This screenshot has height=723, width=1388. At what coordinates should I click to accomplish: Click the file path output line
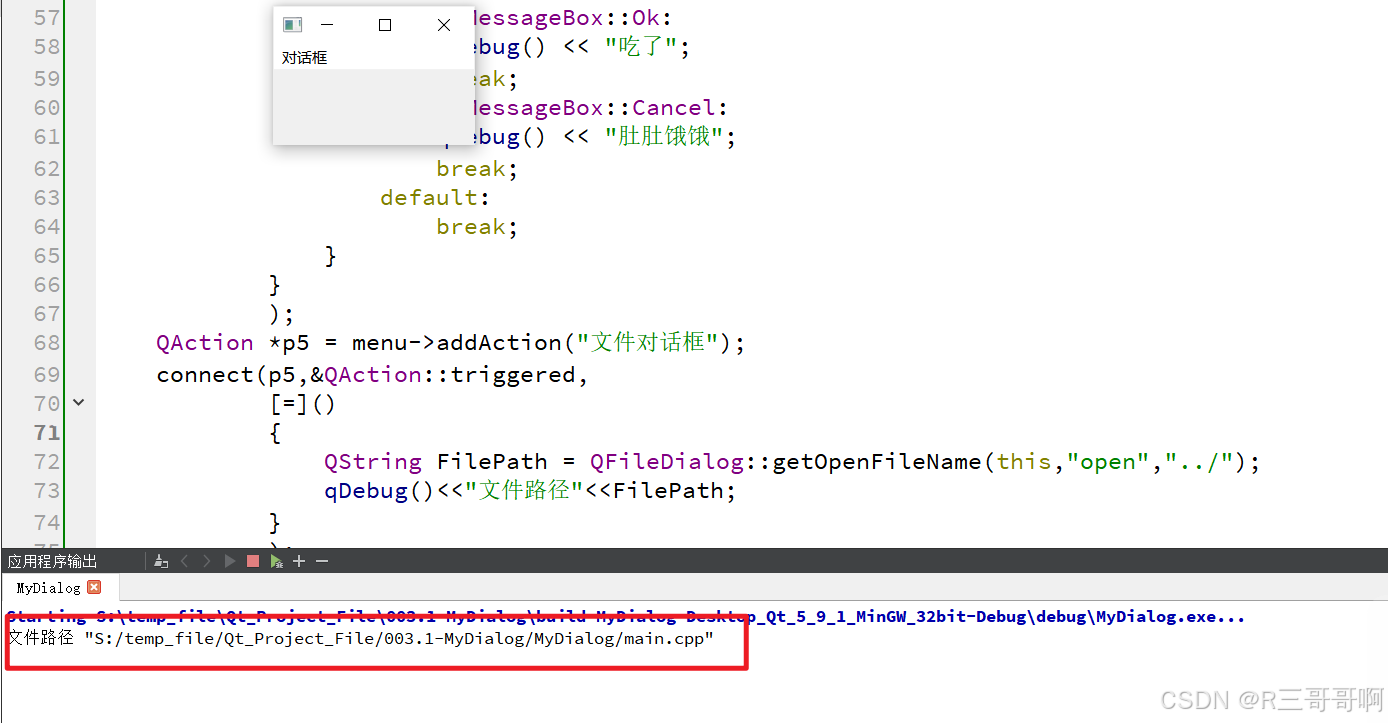pyautogui.click(x=361, y=638)
